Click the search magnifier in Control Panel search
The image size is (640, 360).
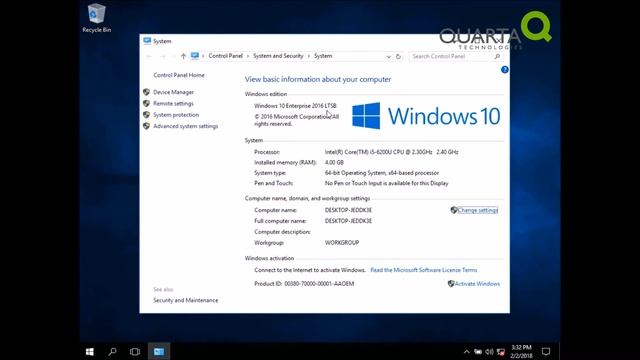click(497, 56)
